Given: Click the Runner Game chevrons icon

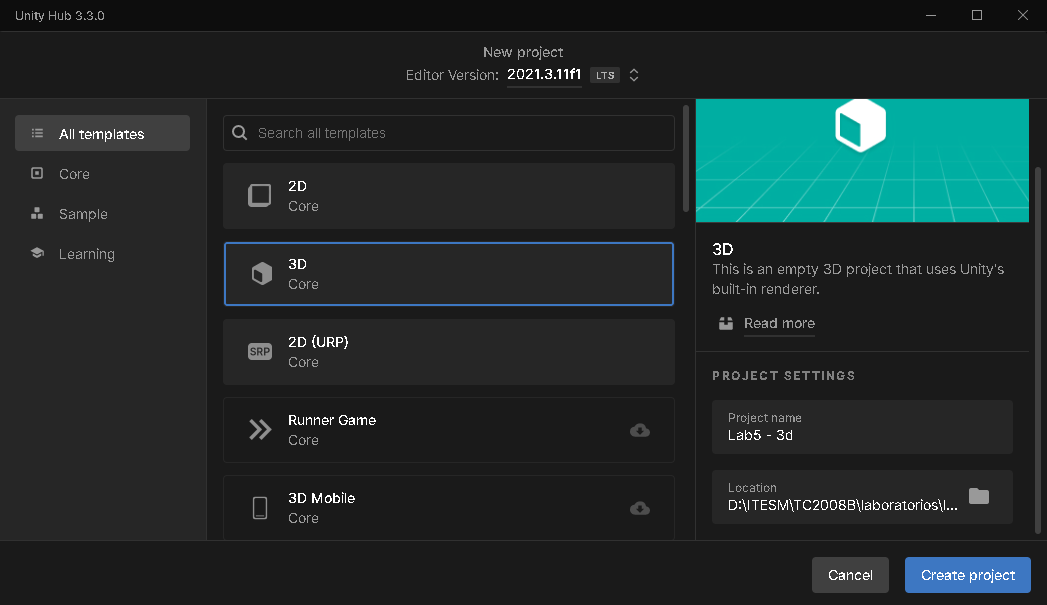Looking at the screenshot, I should click(260, 430).
